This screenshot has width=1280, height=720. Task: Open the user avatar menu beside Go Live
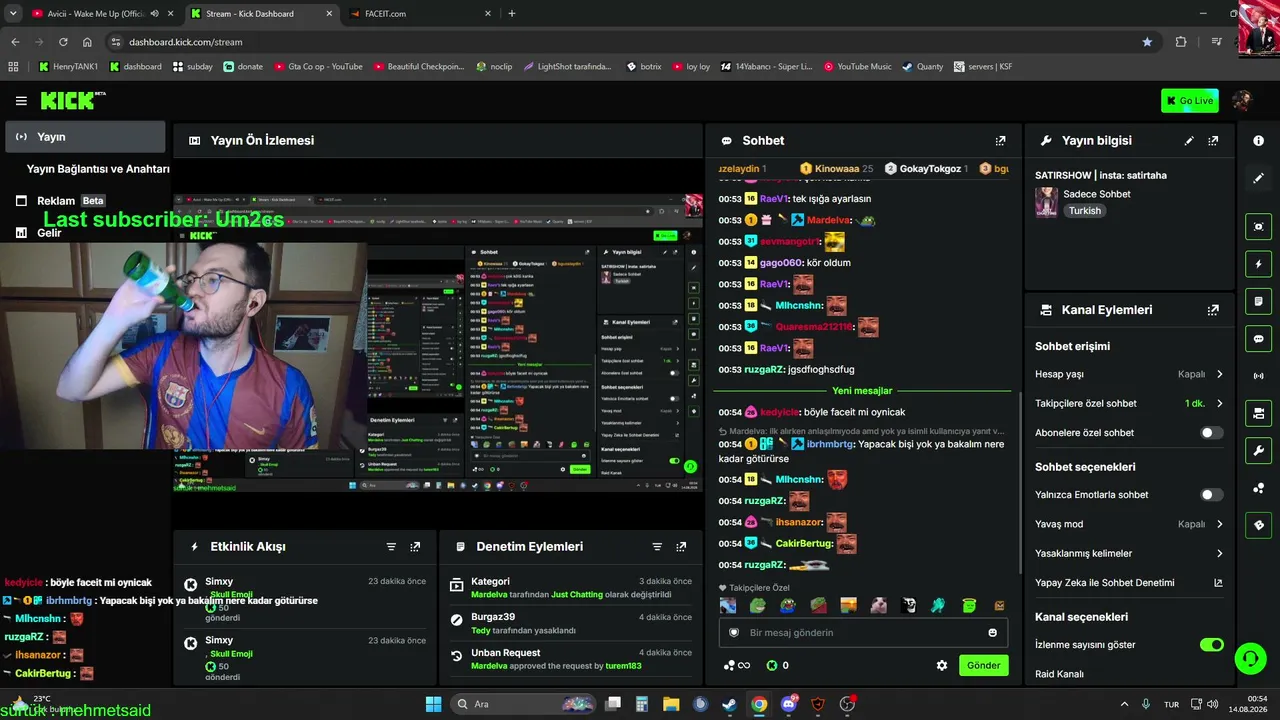[1242, 100]
